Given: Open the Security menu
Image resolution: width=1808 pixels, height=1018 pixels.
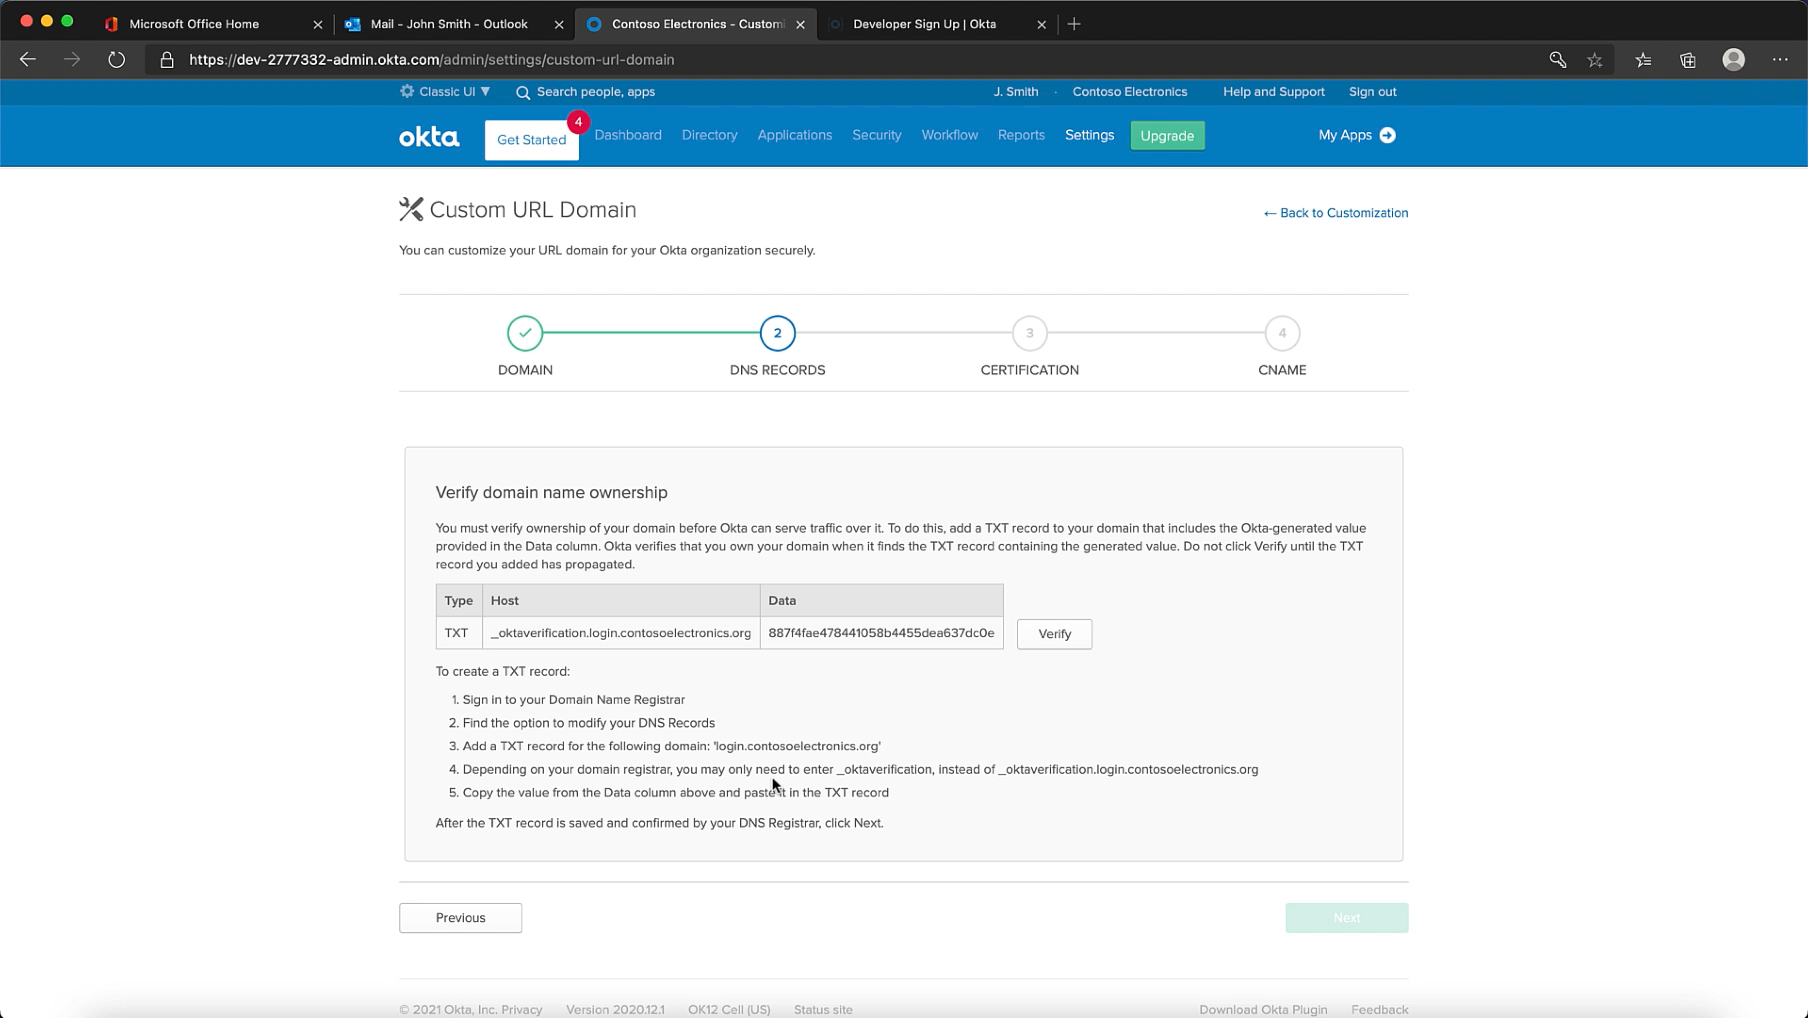Looking at the screenshot, I should (877, 135).
